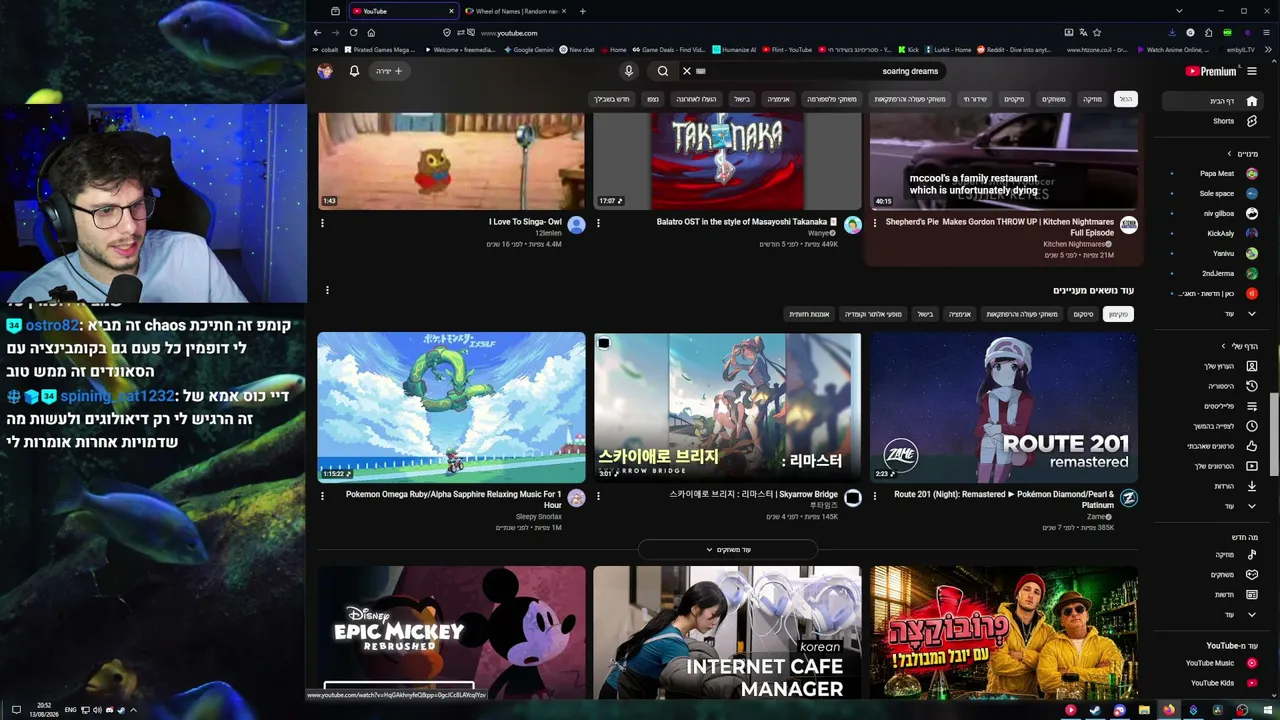This screenshot has width=1280, height=720.
Task: Open the Internet Cafe Manager thumbnail
Action: point(727,633)
